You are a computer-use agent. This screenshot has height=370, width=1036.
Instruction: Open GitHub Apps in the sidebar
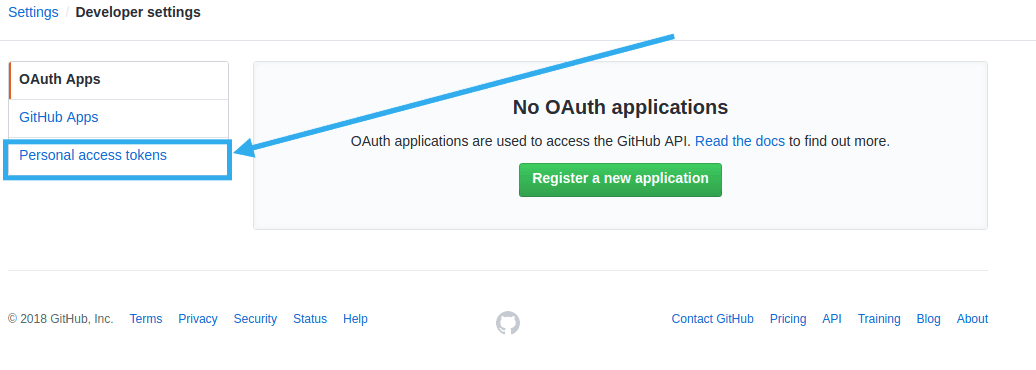click(119, 118)
